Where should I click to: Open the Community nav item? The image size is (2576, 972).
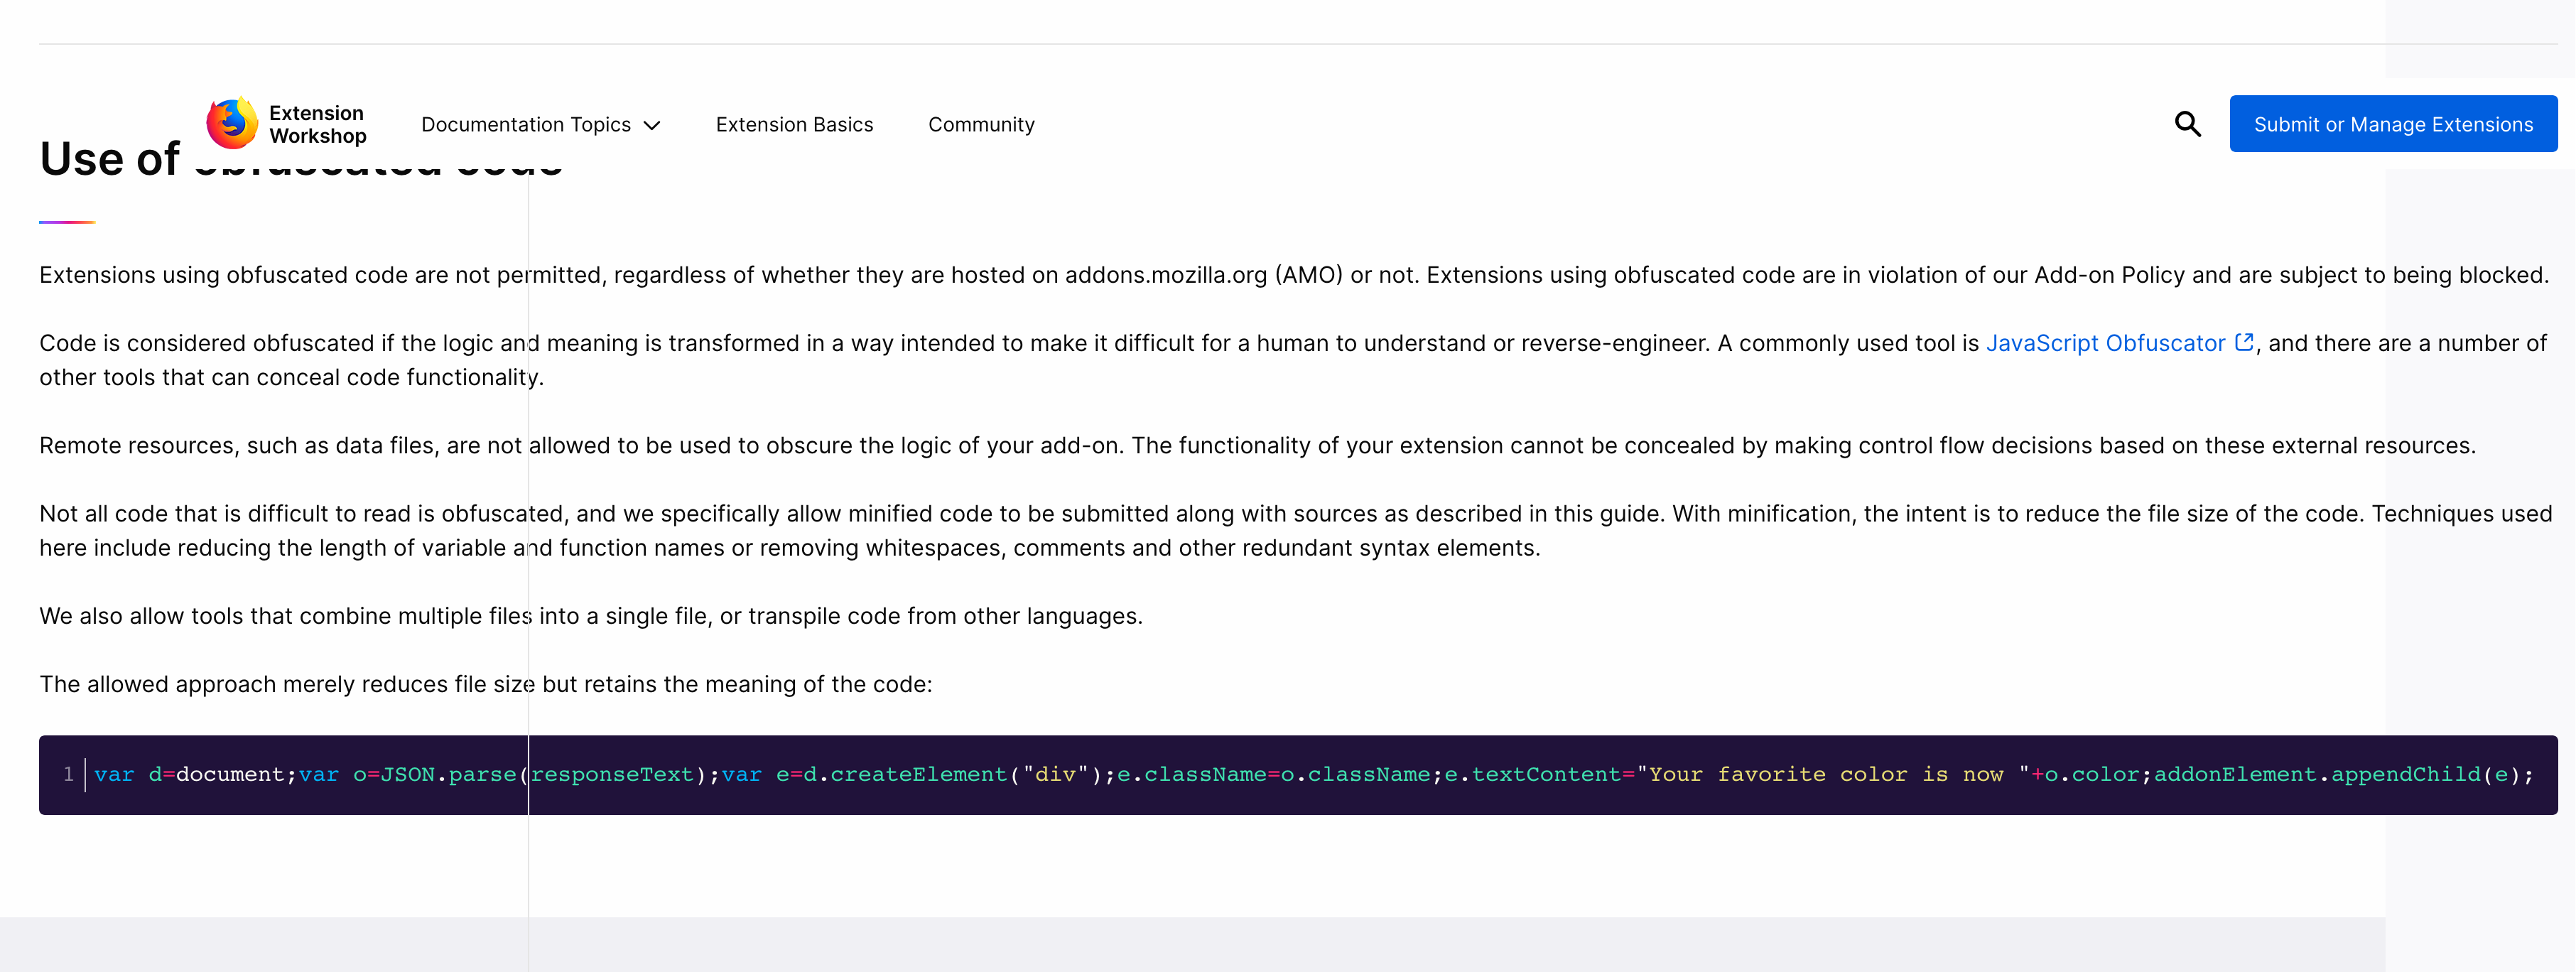[980, 125]
